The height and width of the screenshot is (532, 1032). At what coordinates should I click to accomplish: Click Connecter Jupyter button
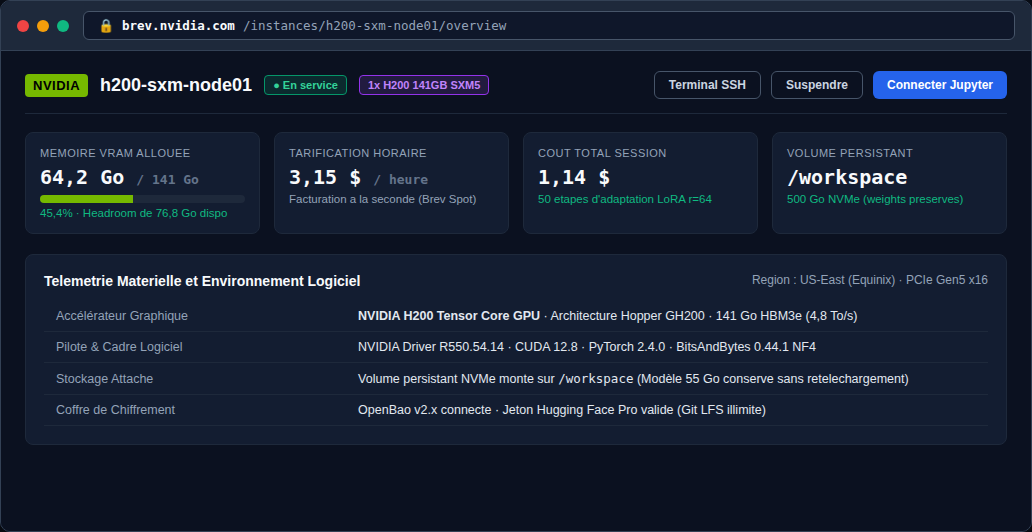pos(940,85)
